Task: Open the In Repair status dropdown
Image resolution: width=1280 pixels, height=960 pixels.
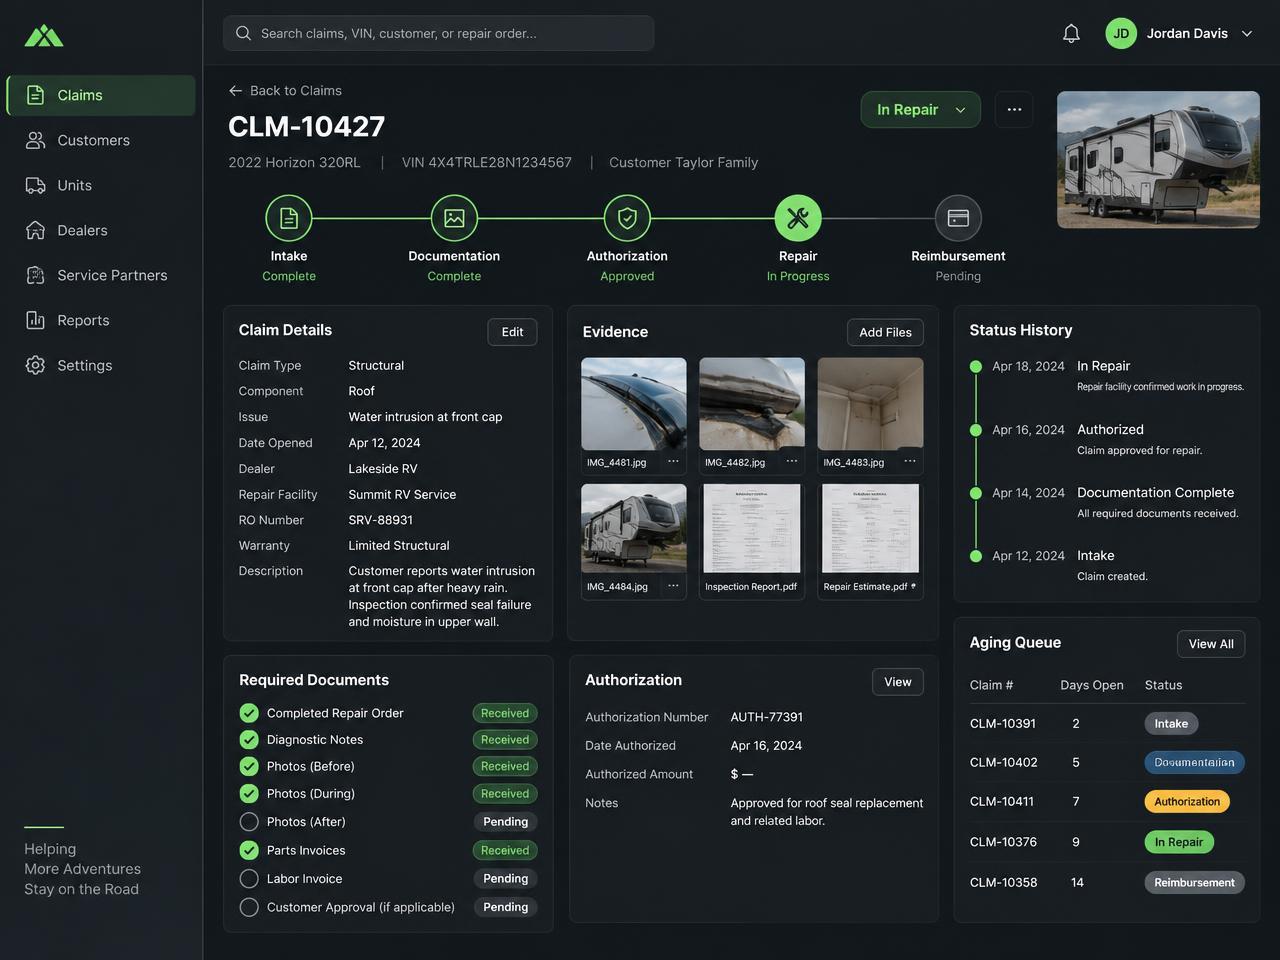Action: point(921,110)
